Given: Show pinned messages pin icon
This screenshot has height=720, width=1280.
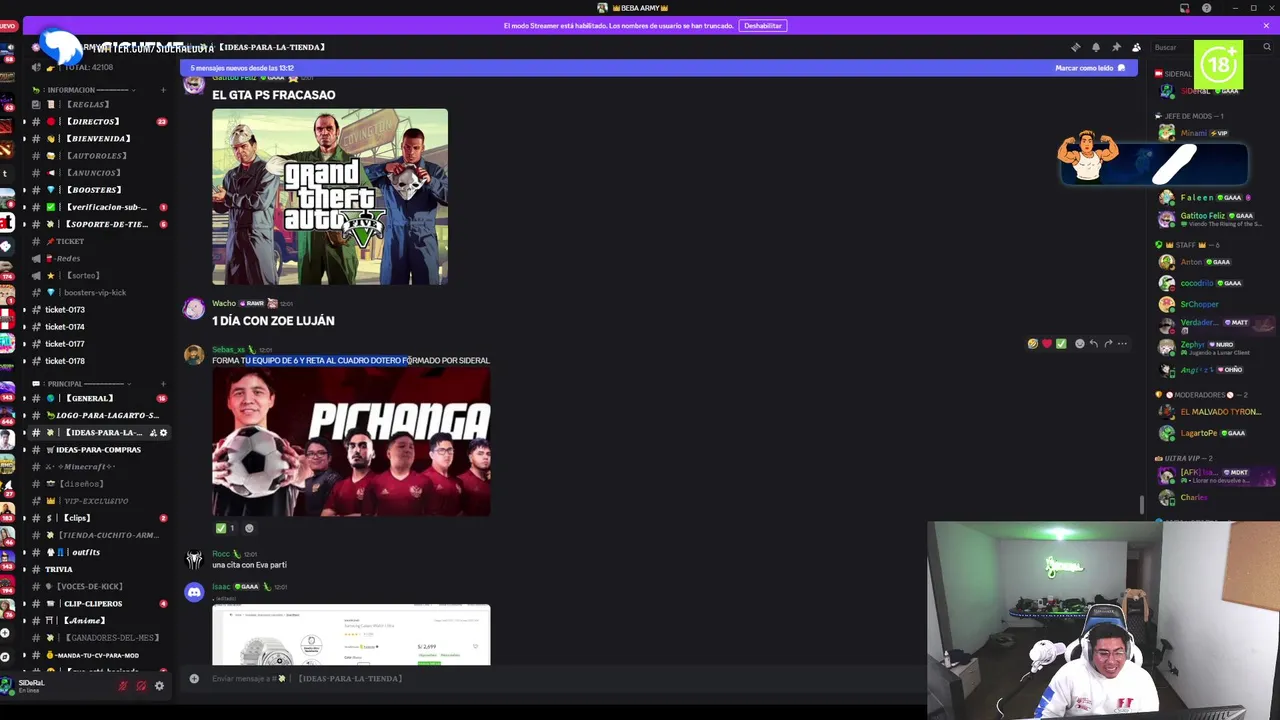Looking at the screenshot, I should 1116,47.
